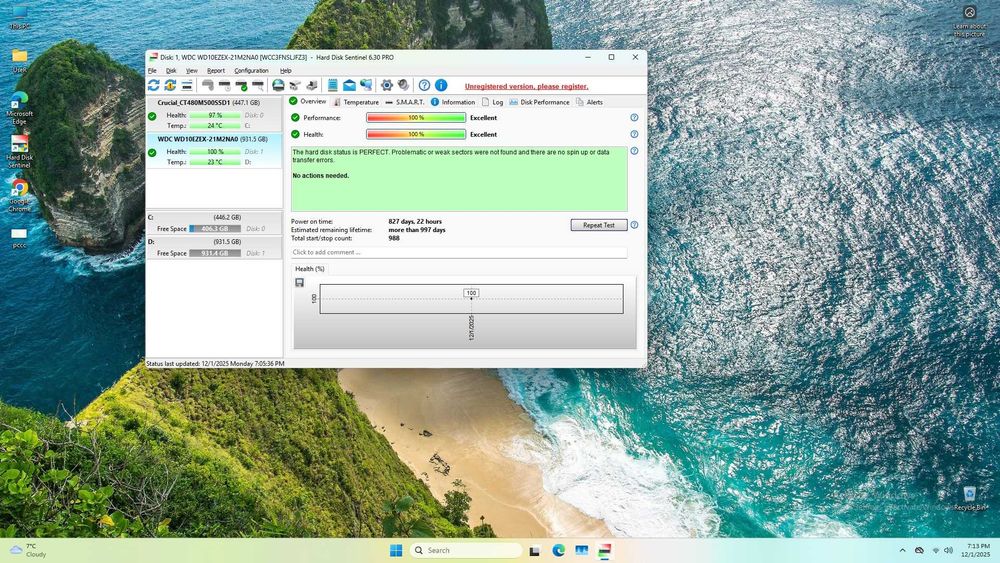This screenshot has width=1000, height=563.
Task: Switch to the Temperature tab
Action: 356,102
